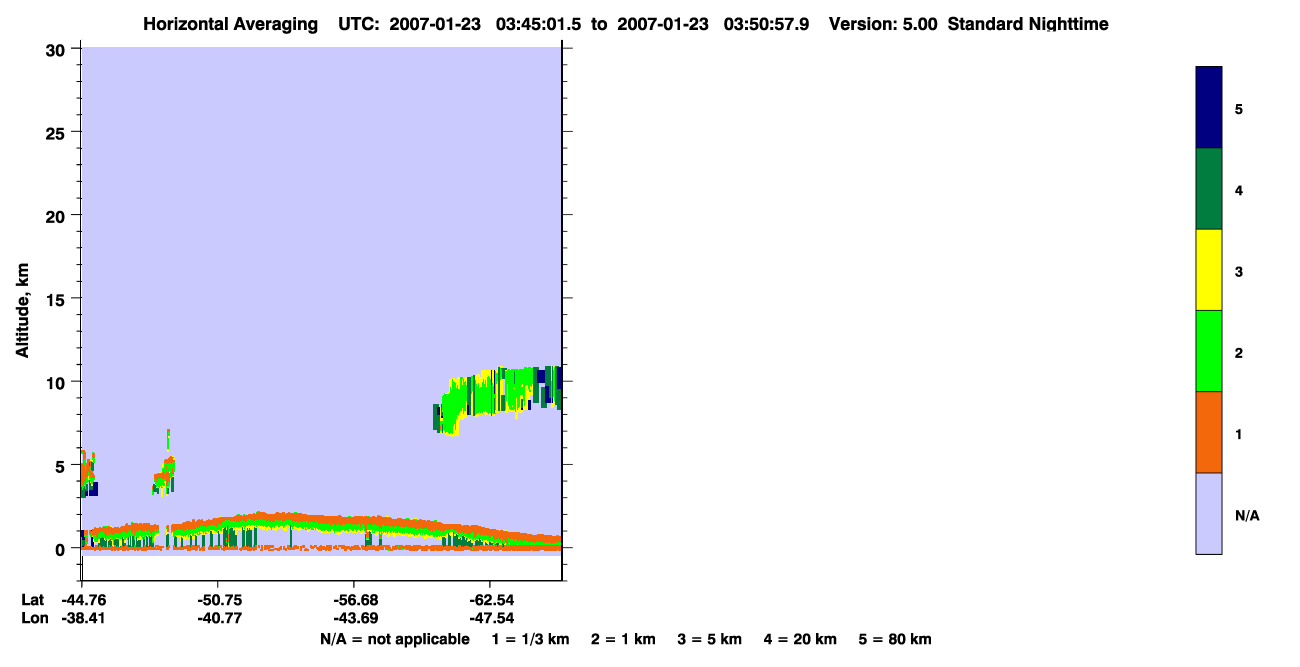
Task: Click the 'Standard Nighttime' text
Action: tap(1028, 24)
